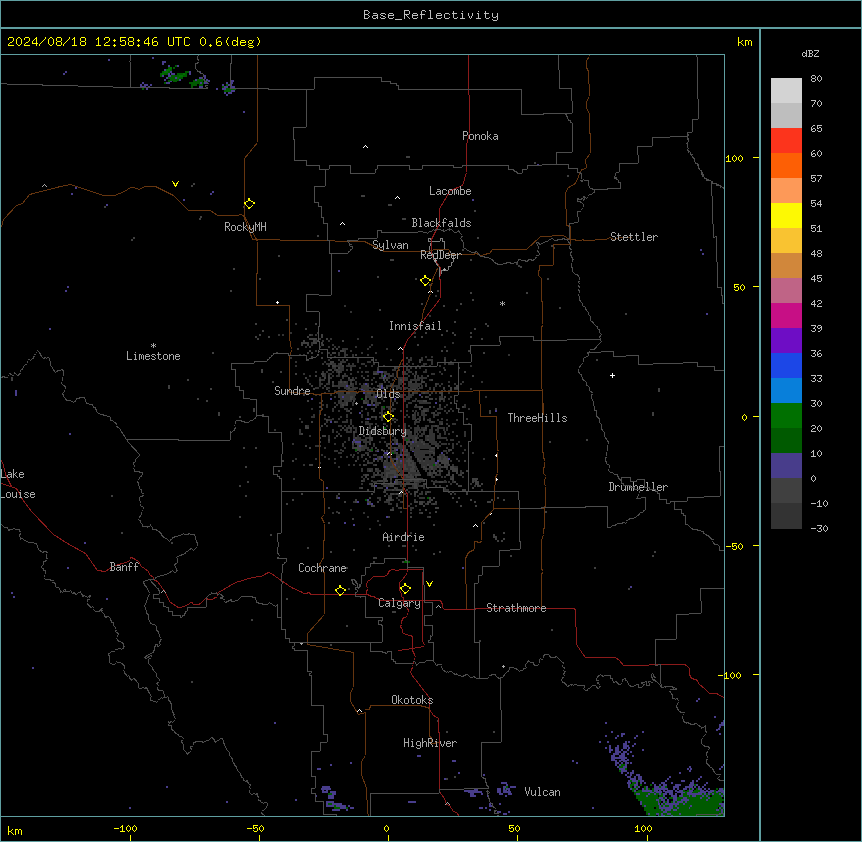The height and width of the screenshot is (842, 862).
Task: Click the yellow diamond marker above Calgary label
Action: [405, 589]
